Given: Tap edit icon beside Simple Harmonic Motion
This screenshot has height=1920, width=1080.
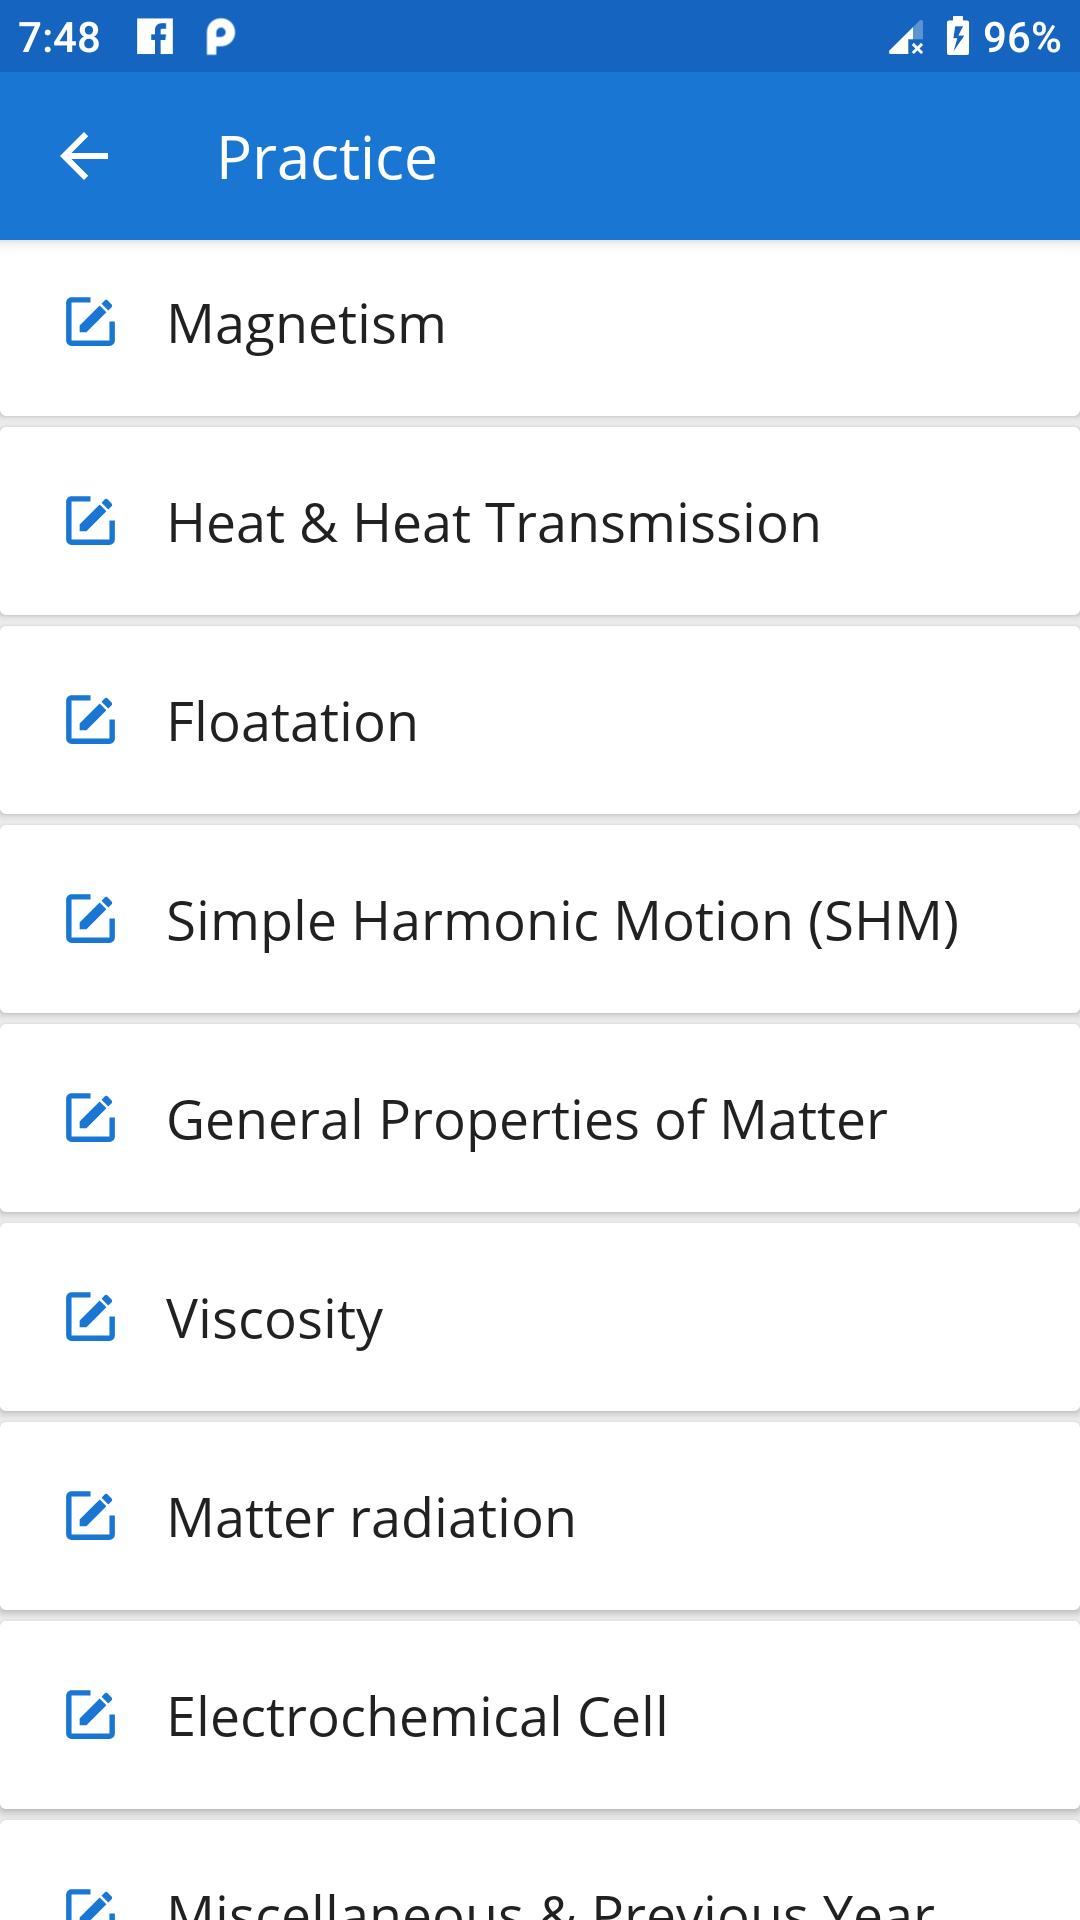Looking at the screenshot, I should pyautogui.click(x=91, y=919).
